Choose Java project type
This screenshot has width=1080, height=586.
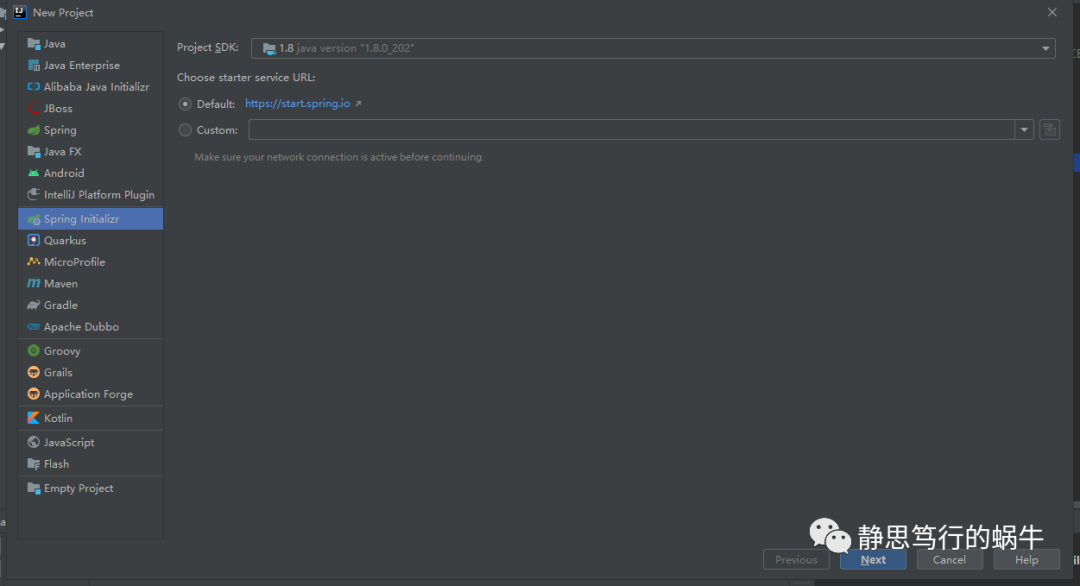click(90, 44)
